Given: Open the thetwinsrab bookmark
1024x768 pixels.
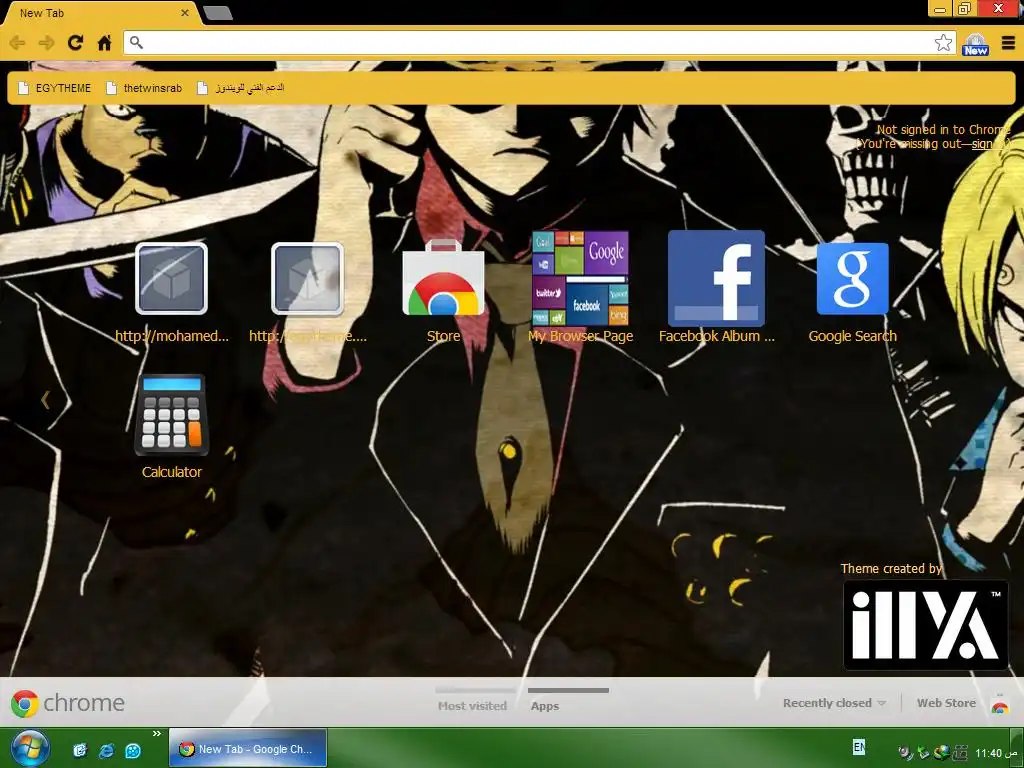Looking at the screenshot, I should point(144,88).
